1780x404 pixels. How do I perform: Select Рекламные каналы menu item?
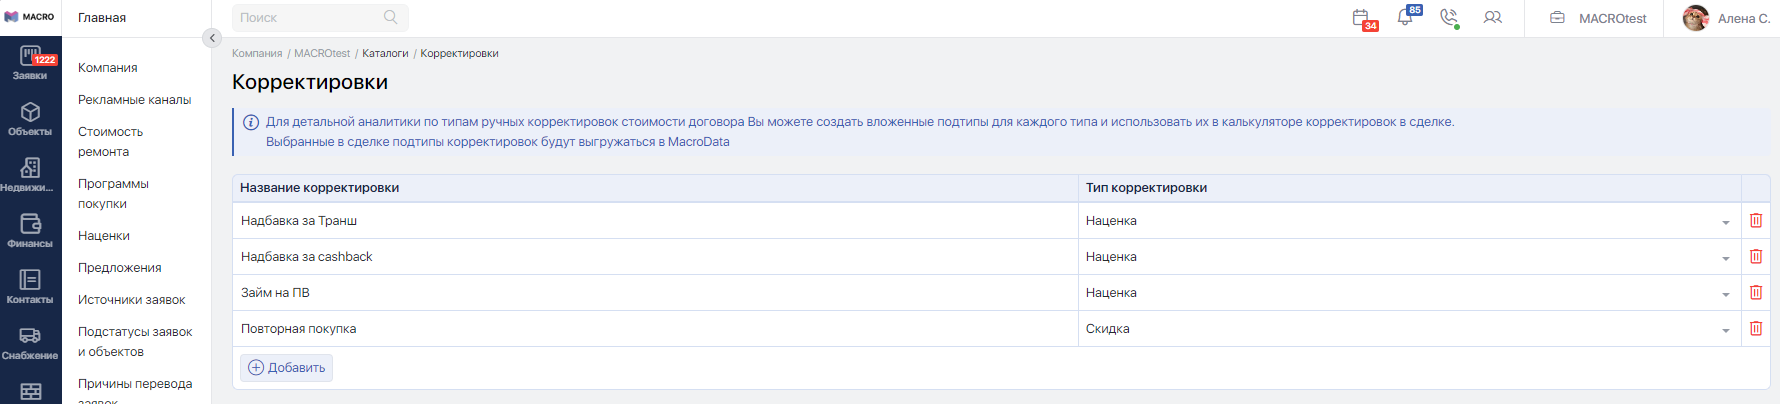(x=134, y=100)
